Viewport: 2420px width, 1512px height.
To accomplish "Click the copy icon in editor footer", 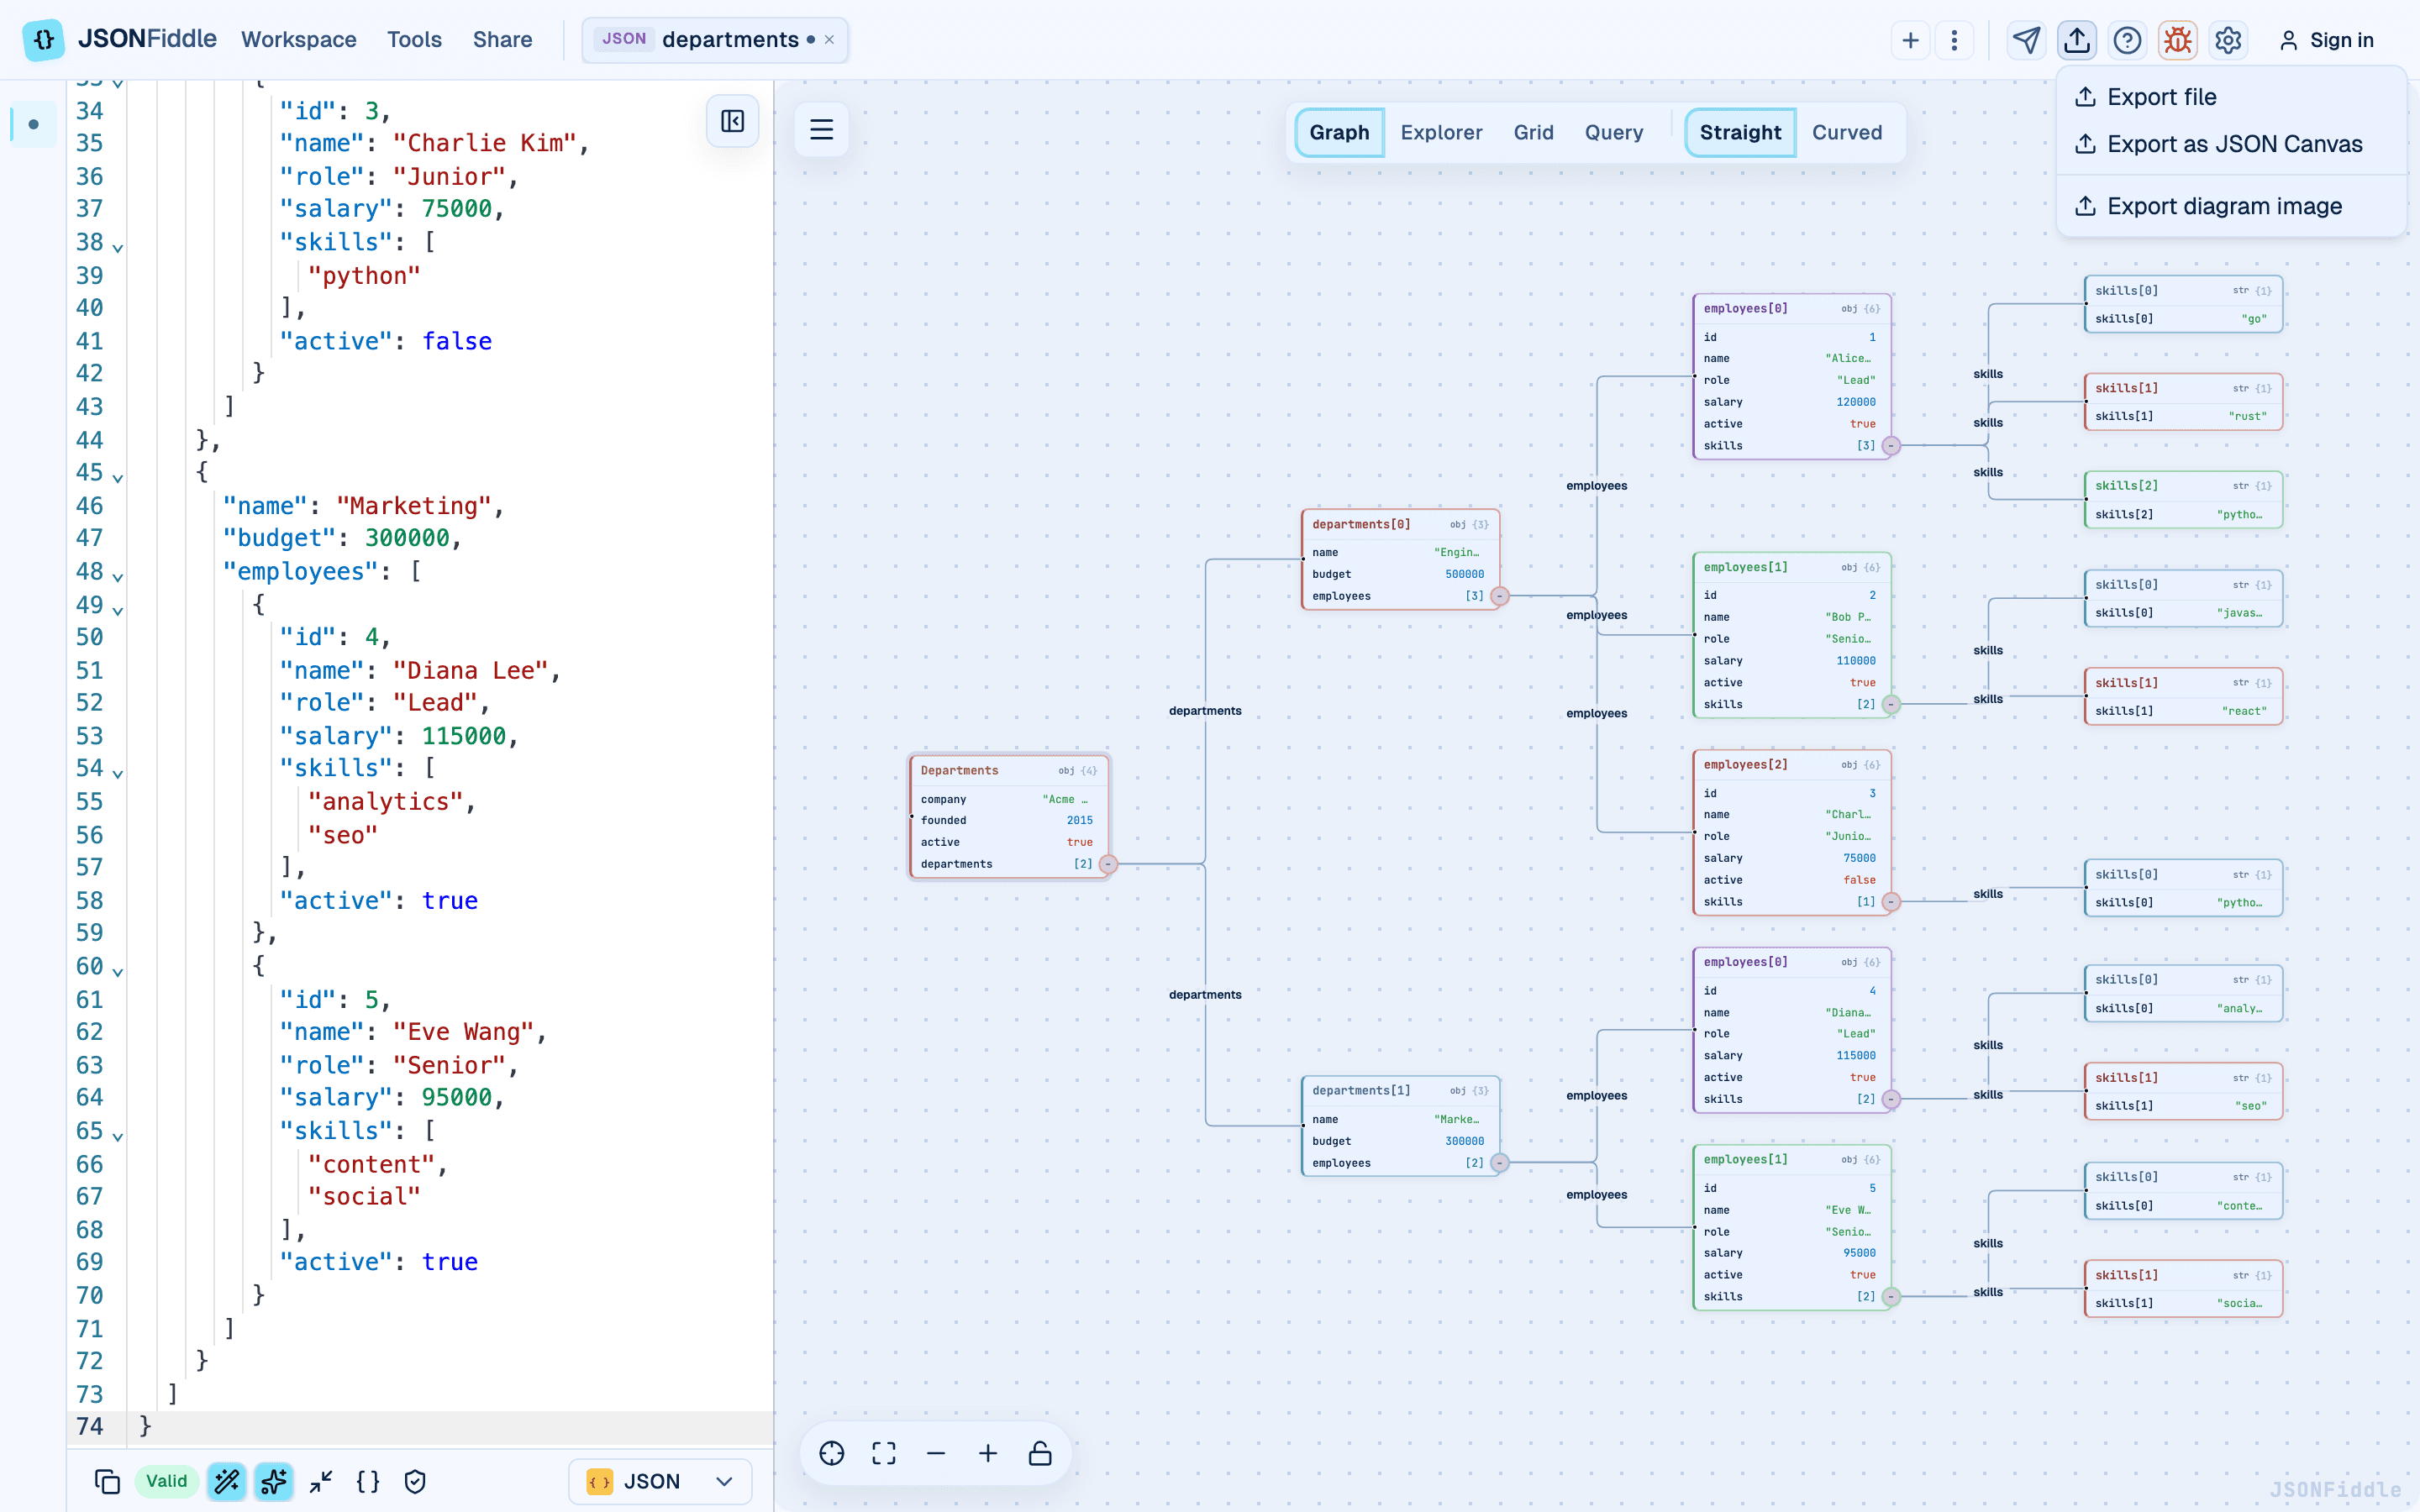I will coord(107,1481).
